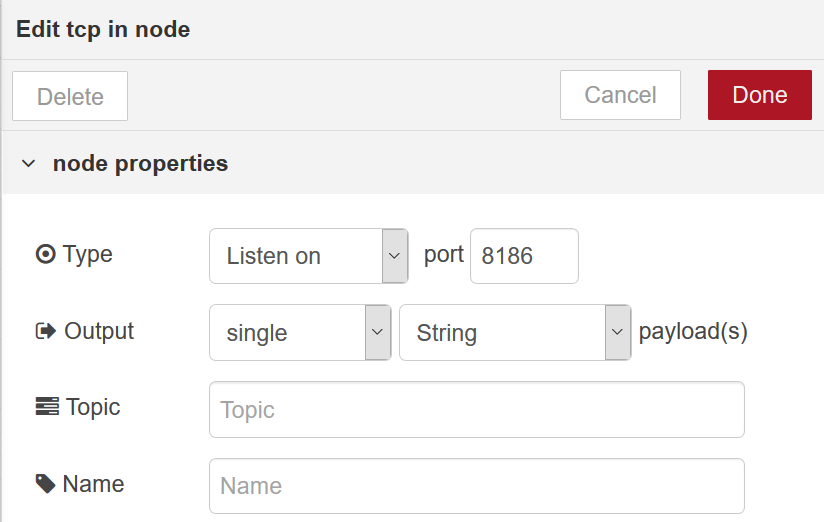The height and width of the screenshot is (522, 824).
Task: Click the Type target icon
Action: 46,254
